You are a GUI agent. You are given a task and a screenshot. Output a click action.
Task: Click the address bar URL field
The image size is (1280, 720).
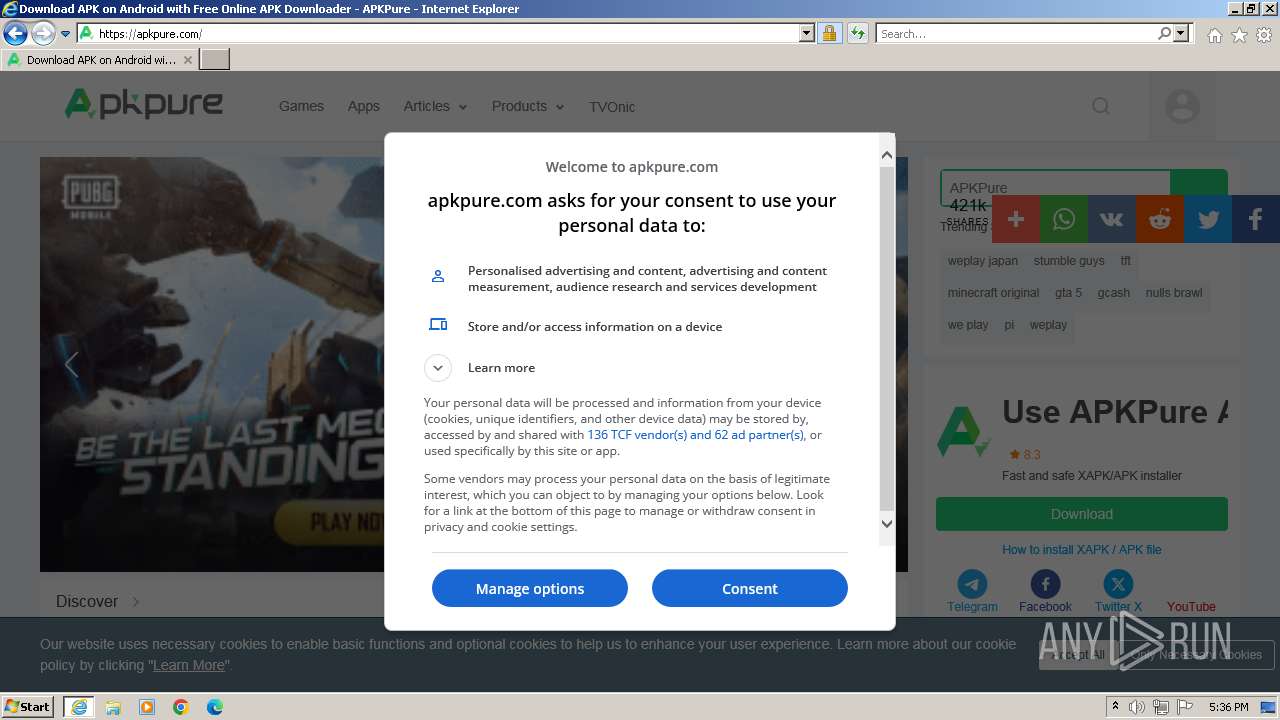(447, 34)
